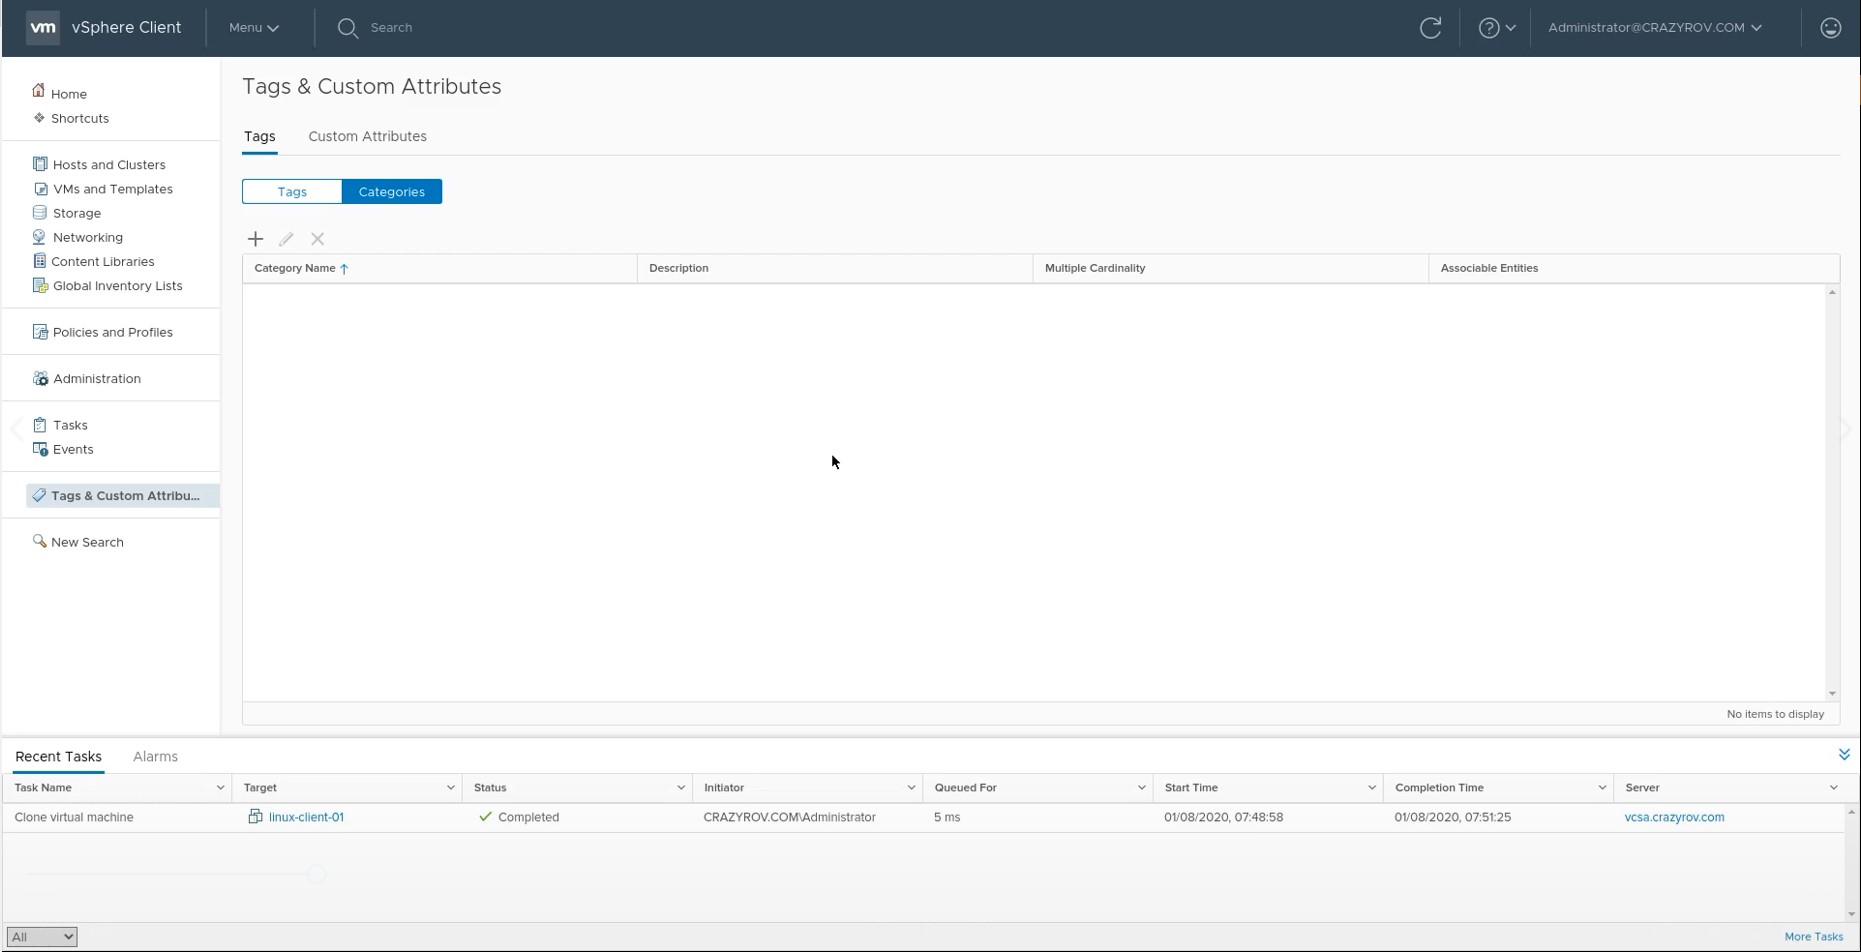
Task: Click the VMware vm logo
Action: pyautogui.click(x=43, y=27)
